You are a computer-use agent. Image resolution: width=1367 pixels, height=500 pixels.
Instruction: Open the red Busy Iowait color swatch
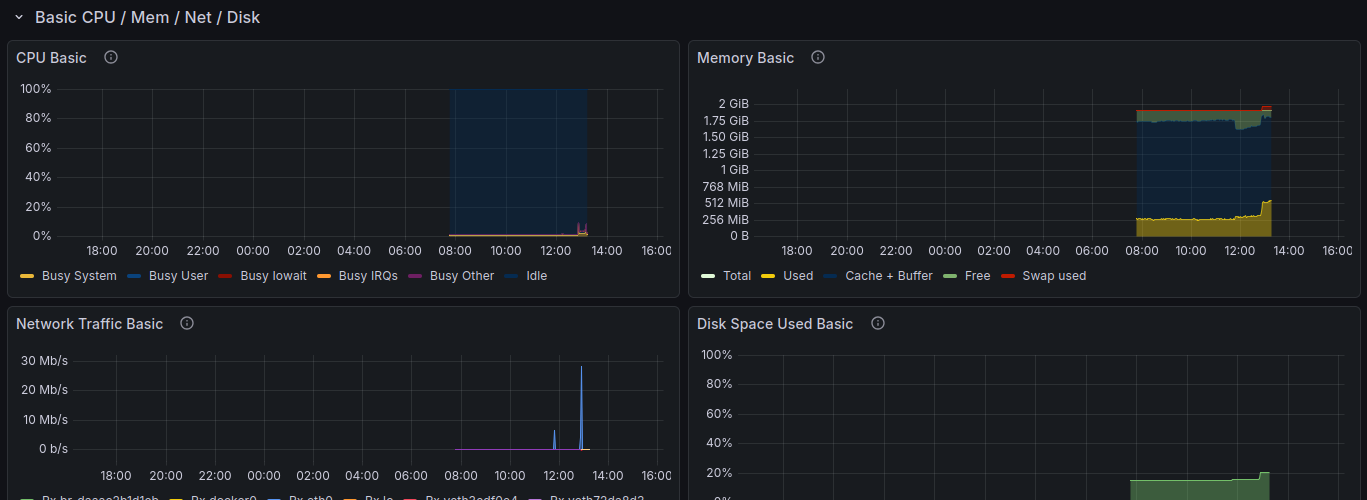(x=225, y=276)
